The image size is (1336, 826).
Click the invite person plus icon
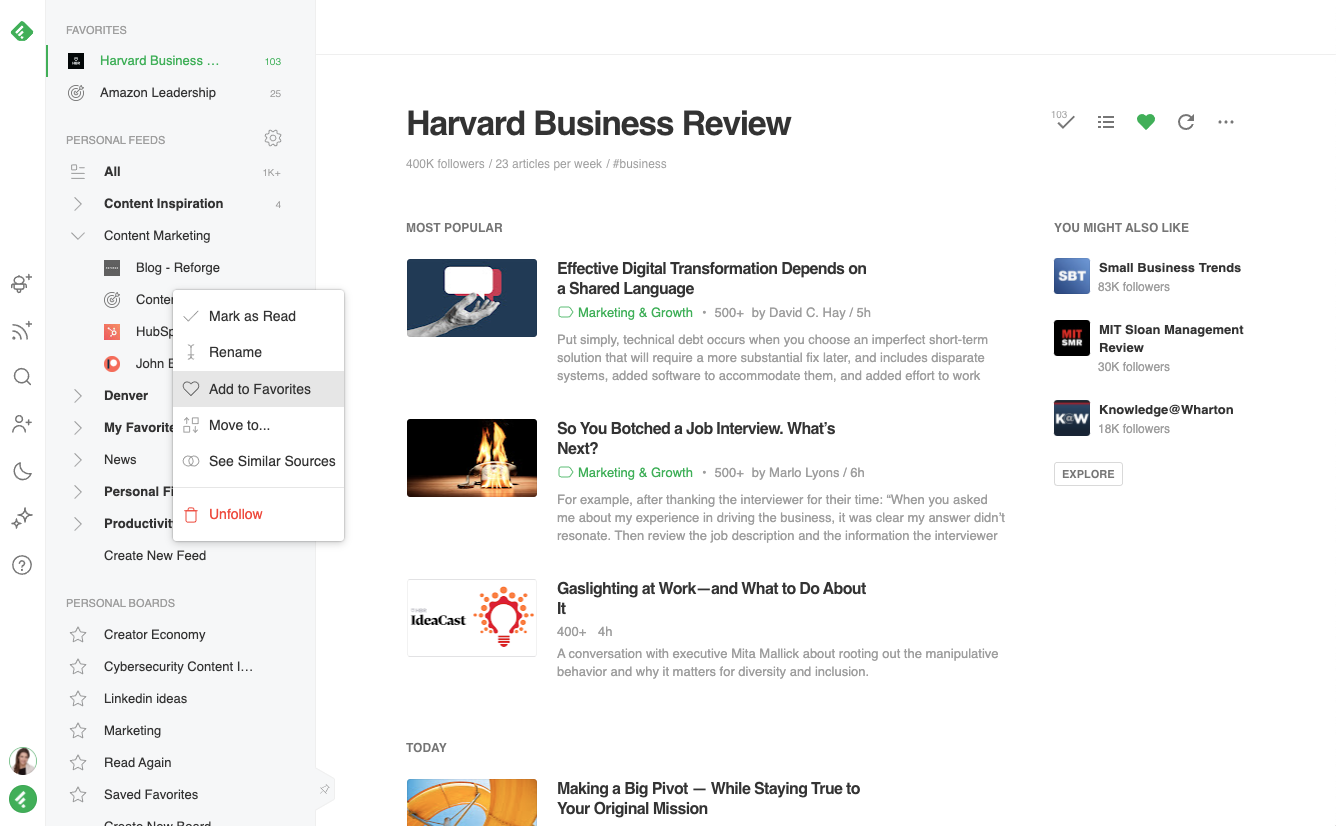tap(22, 424)
